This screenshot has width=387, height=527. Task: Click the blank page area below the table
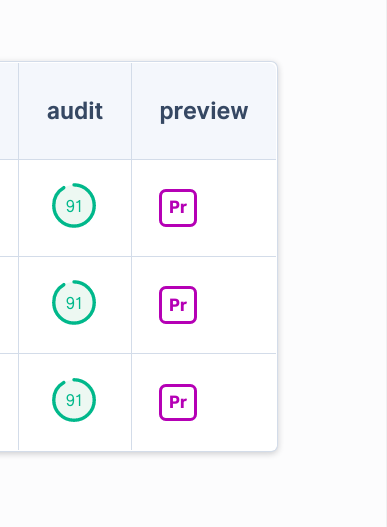(x=193, y=491)
